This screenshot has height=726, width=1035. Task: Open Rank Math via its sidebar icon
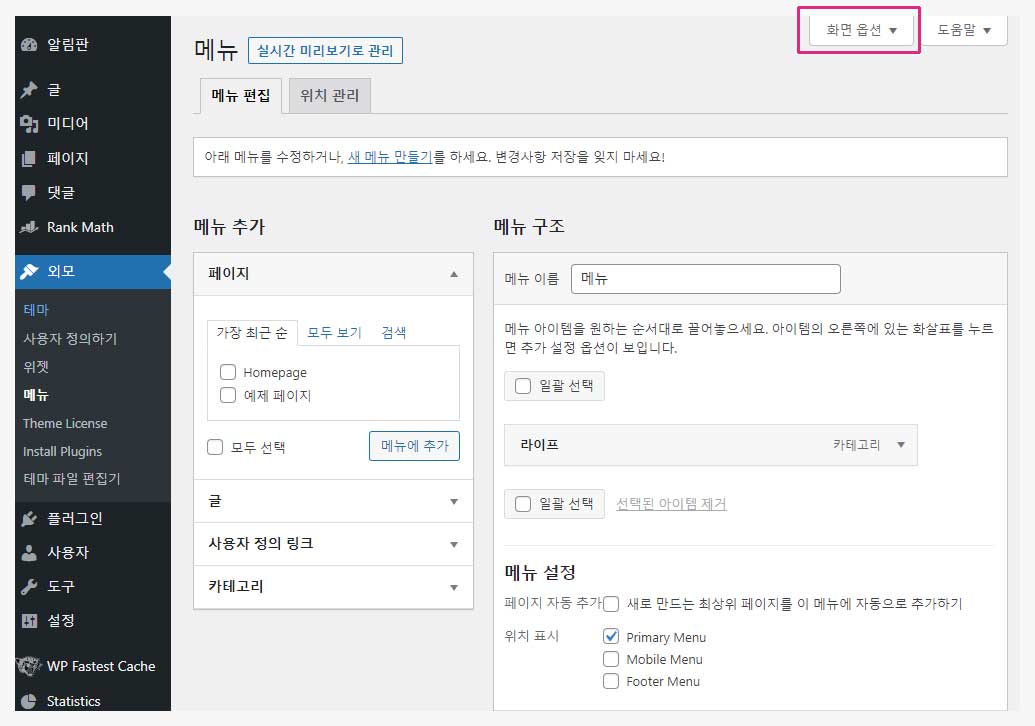pyautogui.click(x=29, y=227)
